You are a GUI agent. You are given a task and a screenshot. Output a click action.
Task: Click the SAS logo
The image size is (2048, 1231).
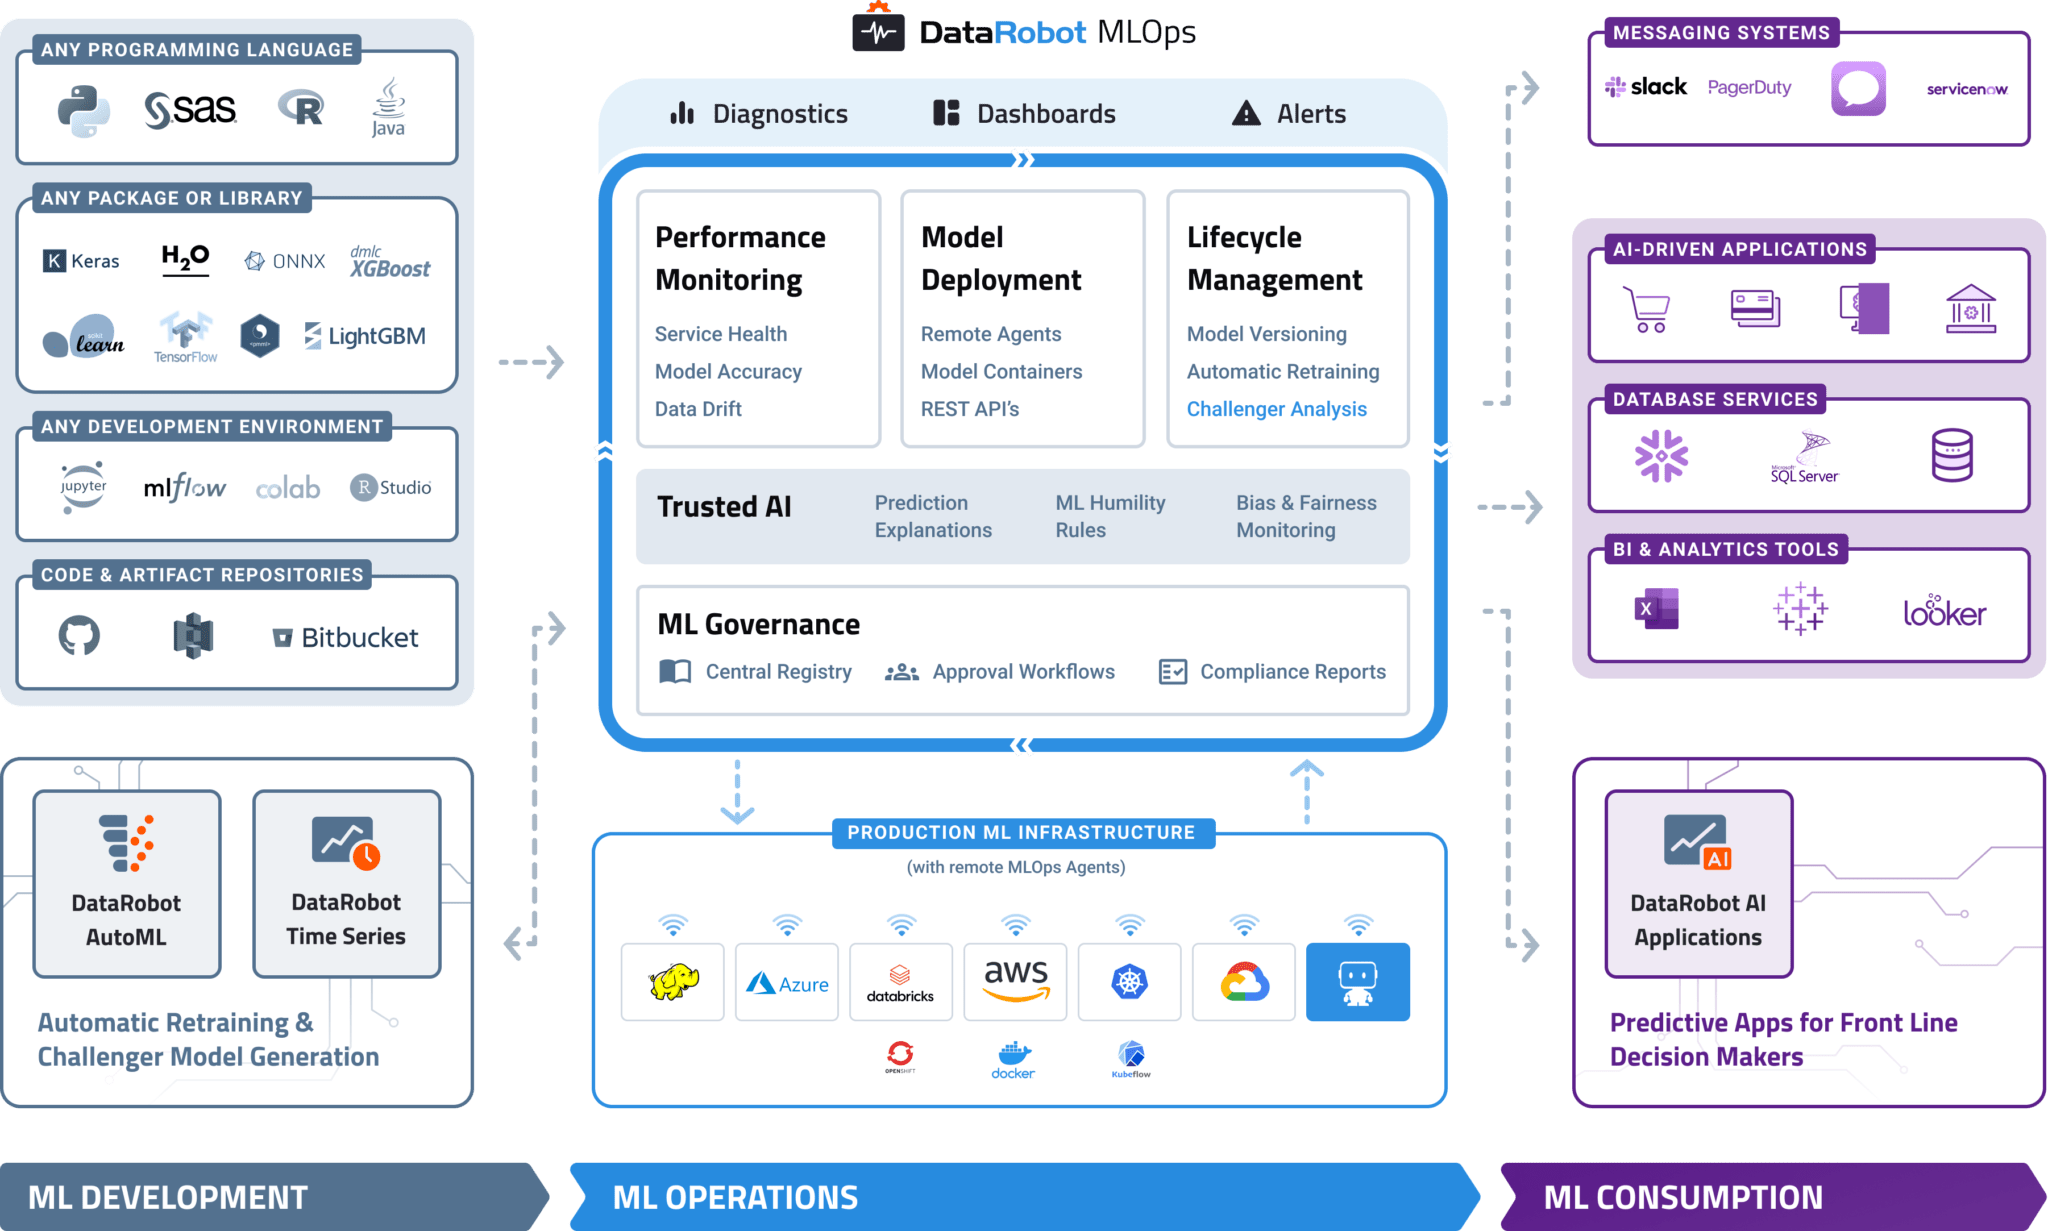coord(190,109)
